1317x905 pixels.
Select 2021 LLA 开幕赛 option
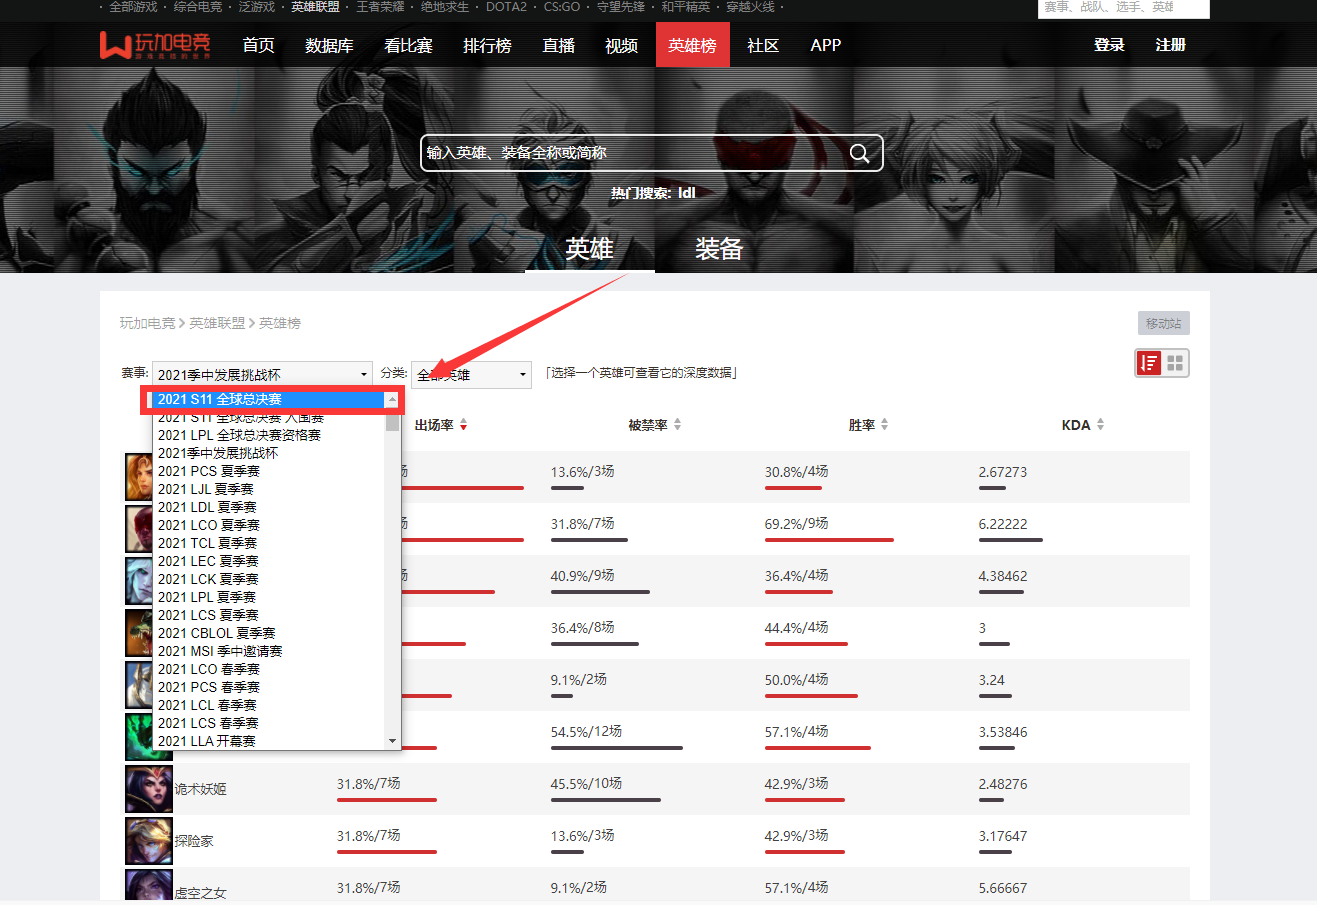pyautogui.click(x=269, y=741)
